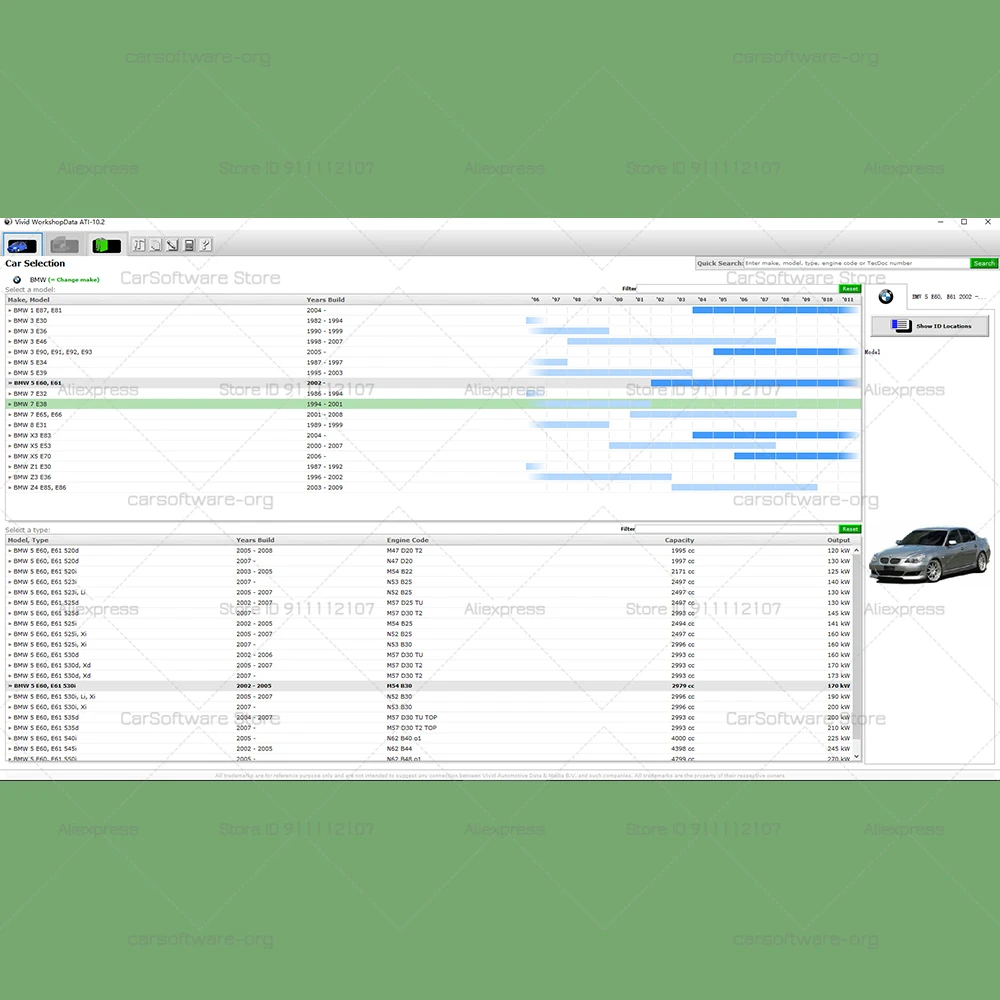
Task: Select 520d type with engine M47 D20 T2
Action: tap(429, 551)
